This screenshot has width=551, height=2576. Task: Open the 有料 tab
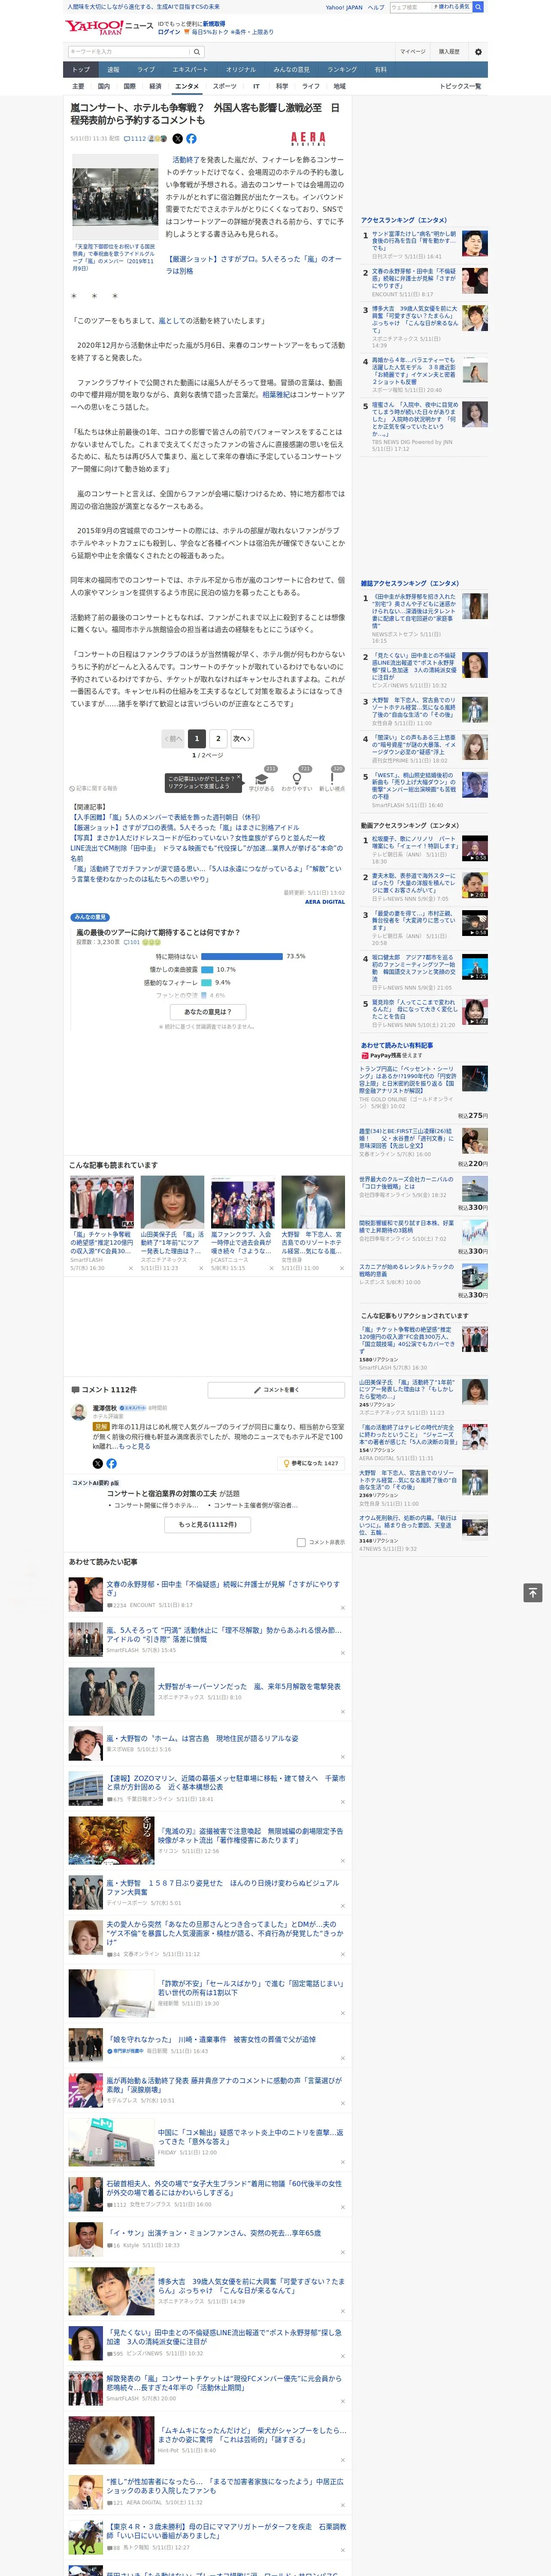[380, 69]
